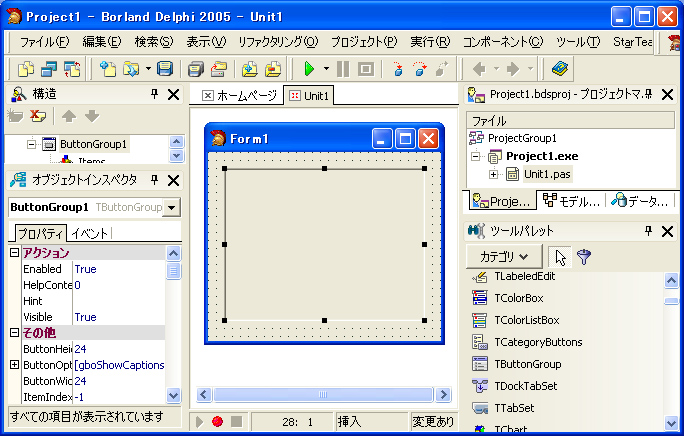The width and height of the screenshot is (684, 436).
Task: Click Delete item icon in Structure panel
Action: [x=38, y=116]
